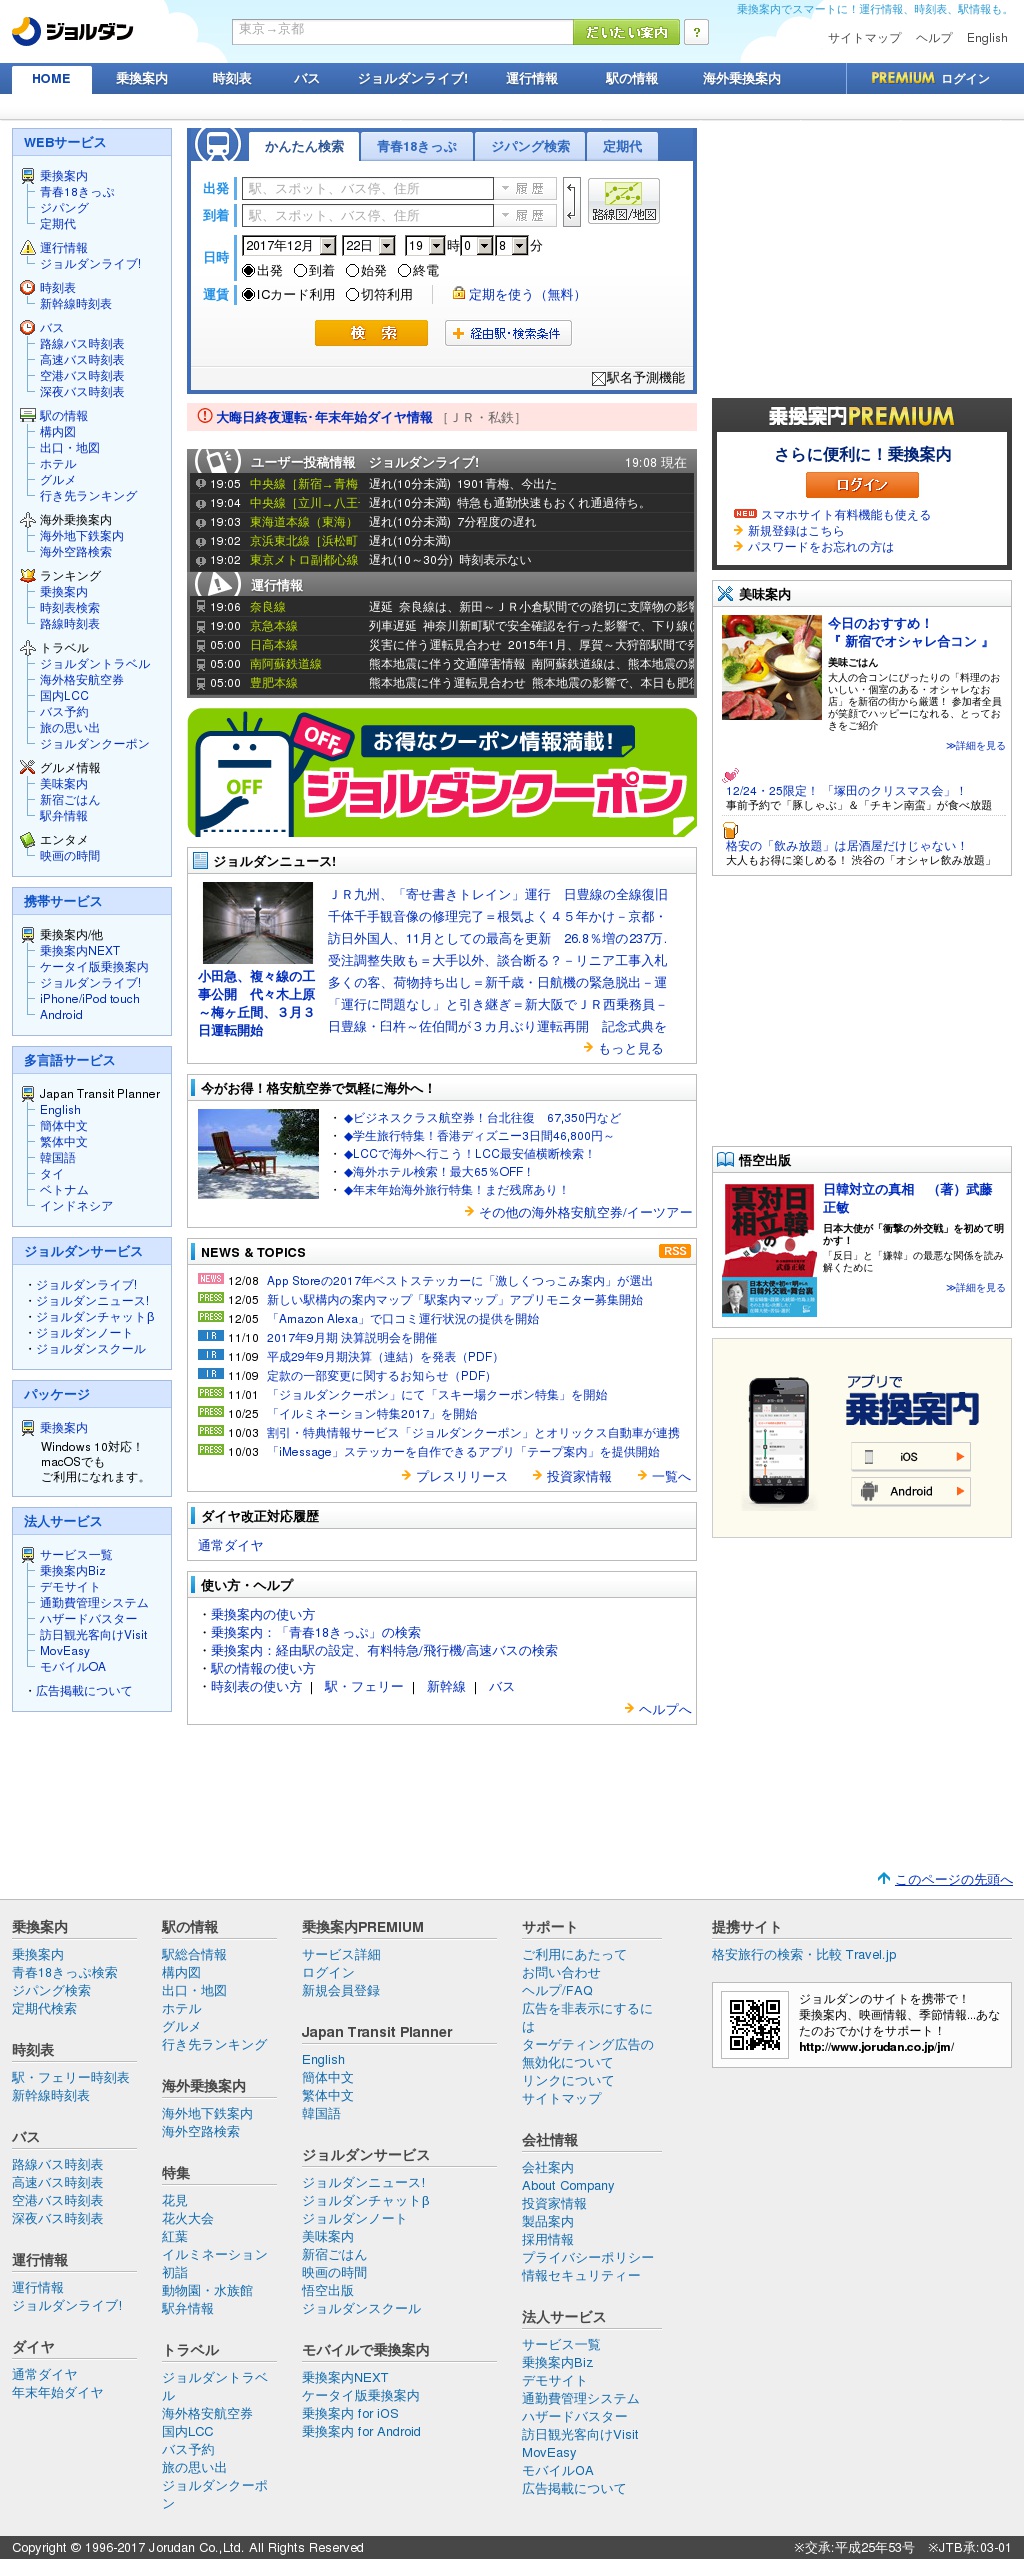Click plus icon on 経由駅・検索条件
1024x2559 pixels.
458,334
